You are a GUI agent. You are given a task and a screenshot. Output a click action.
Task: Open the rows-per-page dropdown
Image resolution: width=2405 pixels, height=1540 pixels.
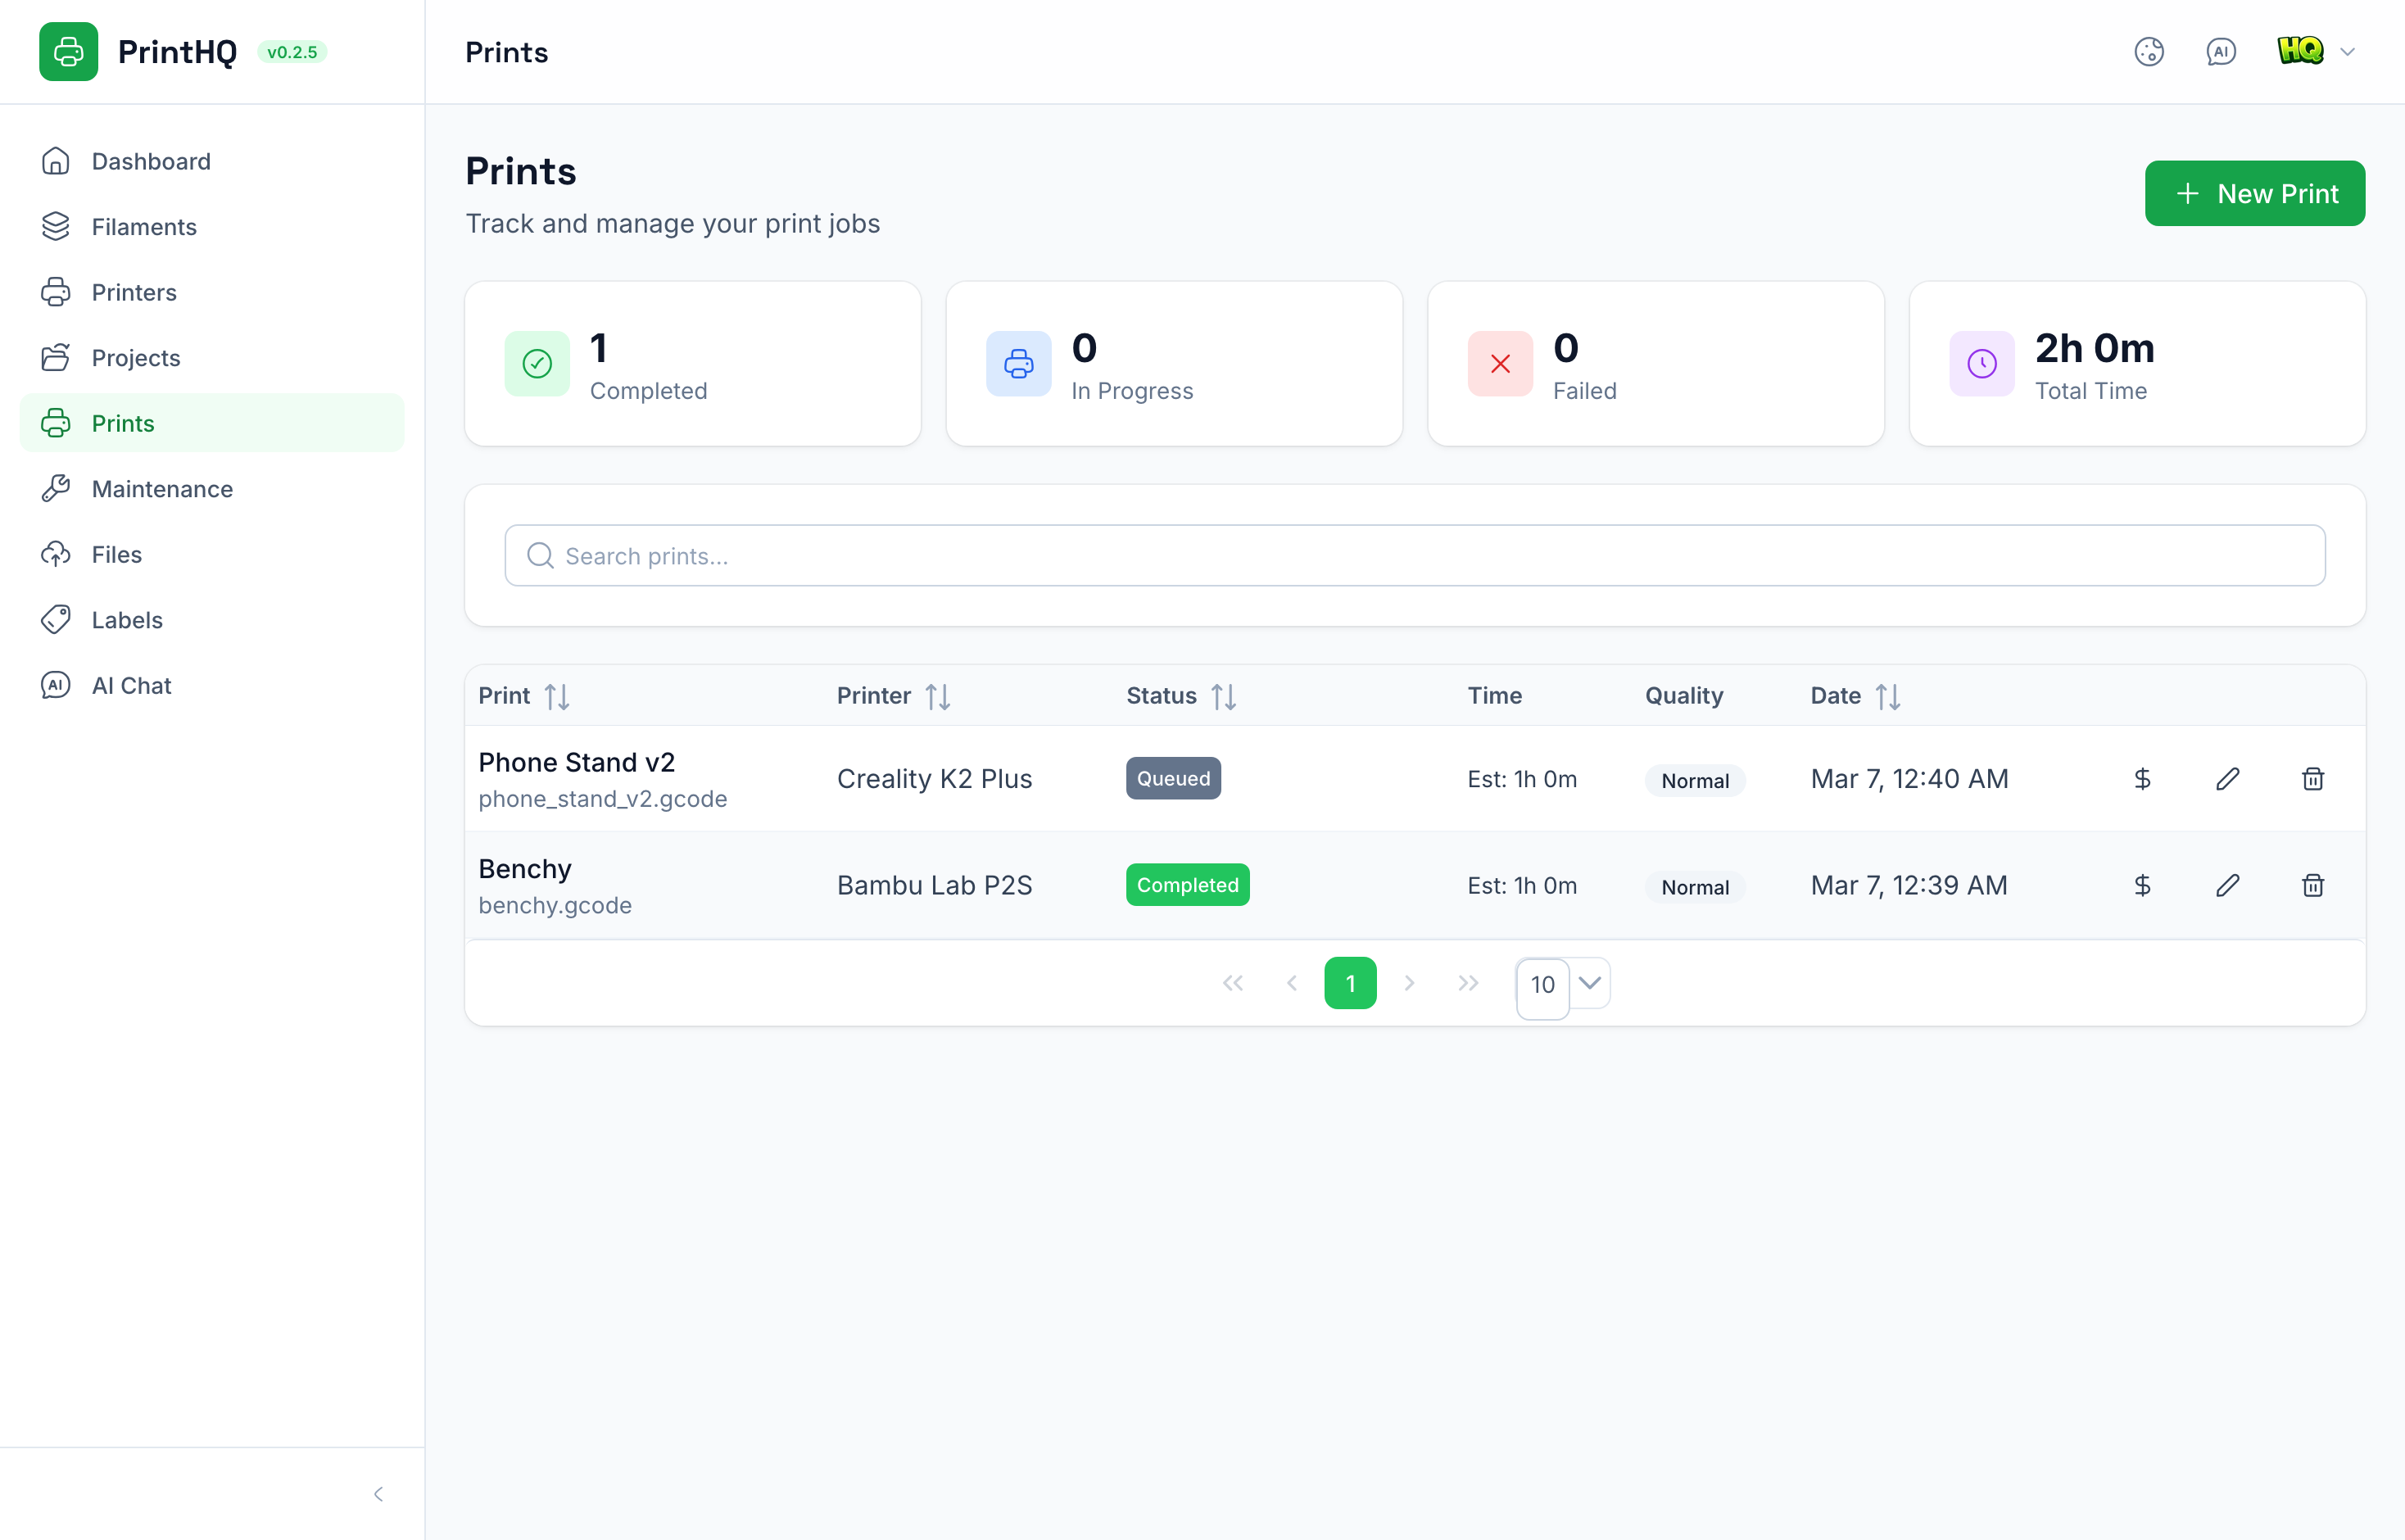[1562, 985]
